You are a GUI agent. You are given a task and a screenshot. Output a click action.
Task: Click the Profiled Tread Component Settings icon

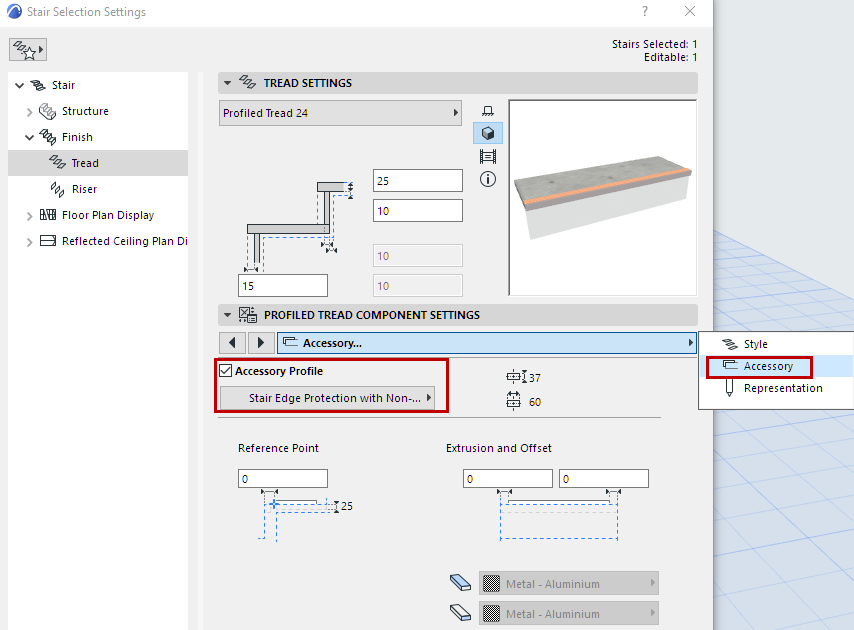point(248,315)
